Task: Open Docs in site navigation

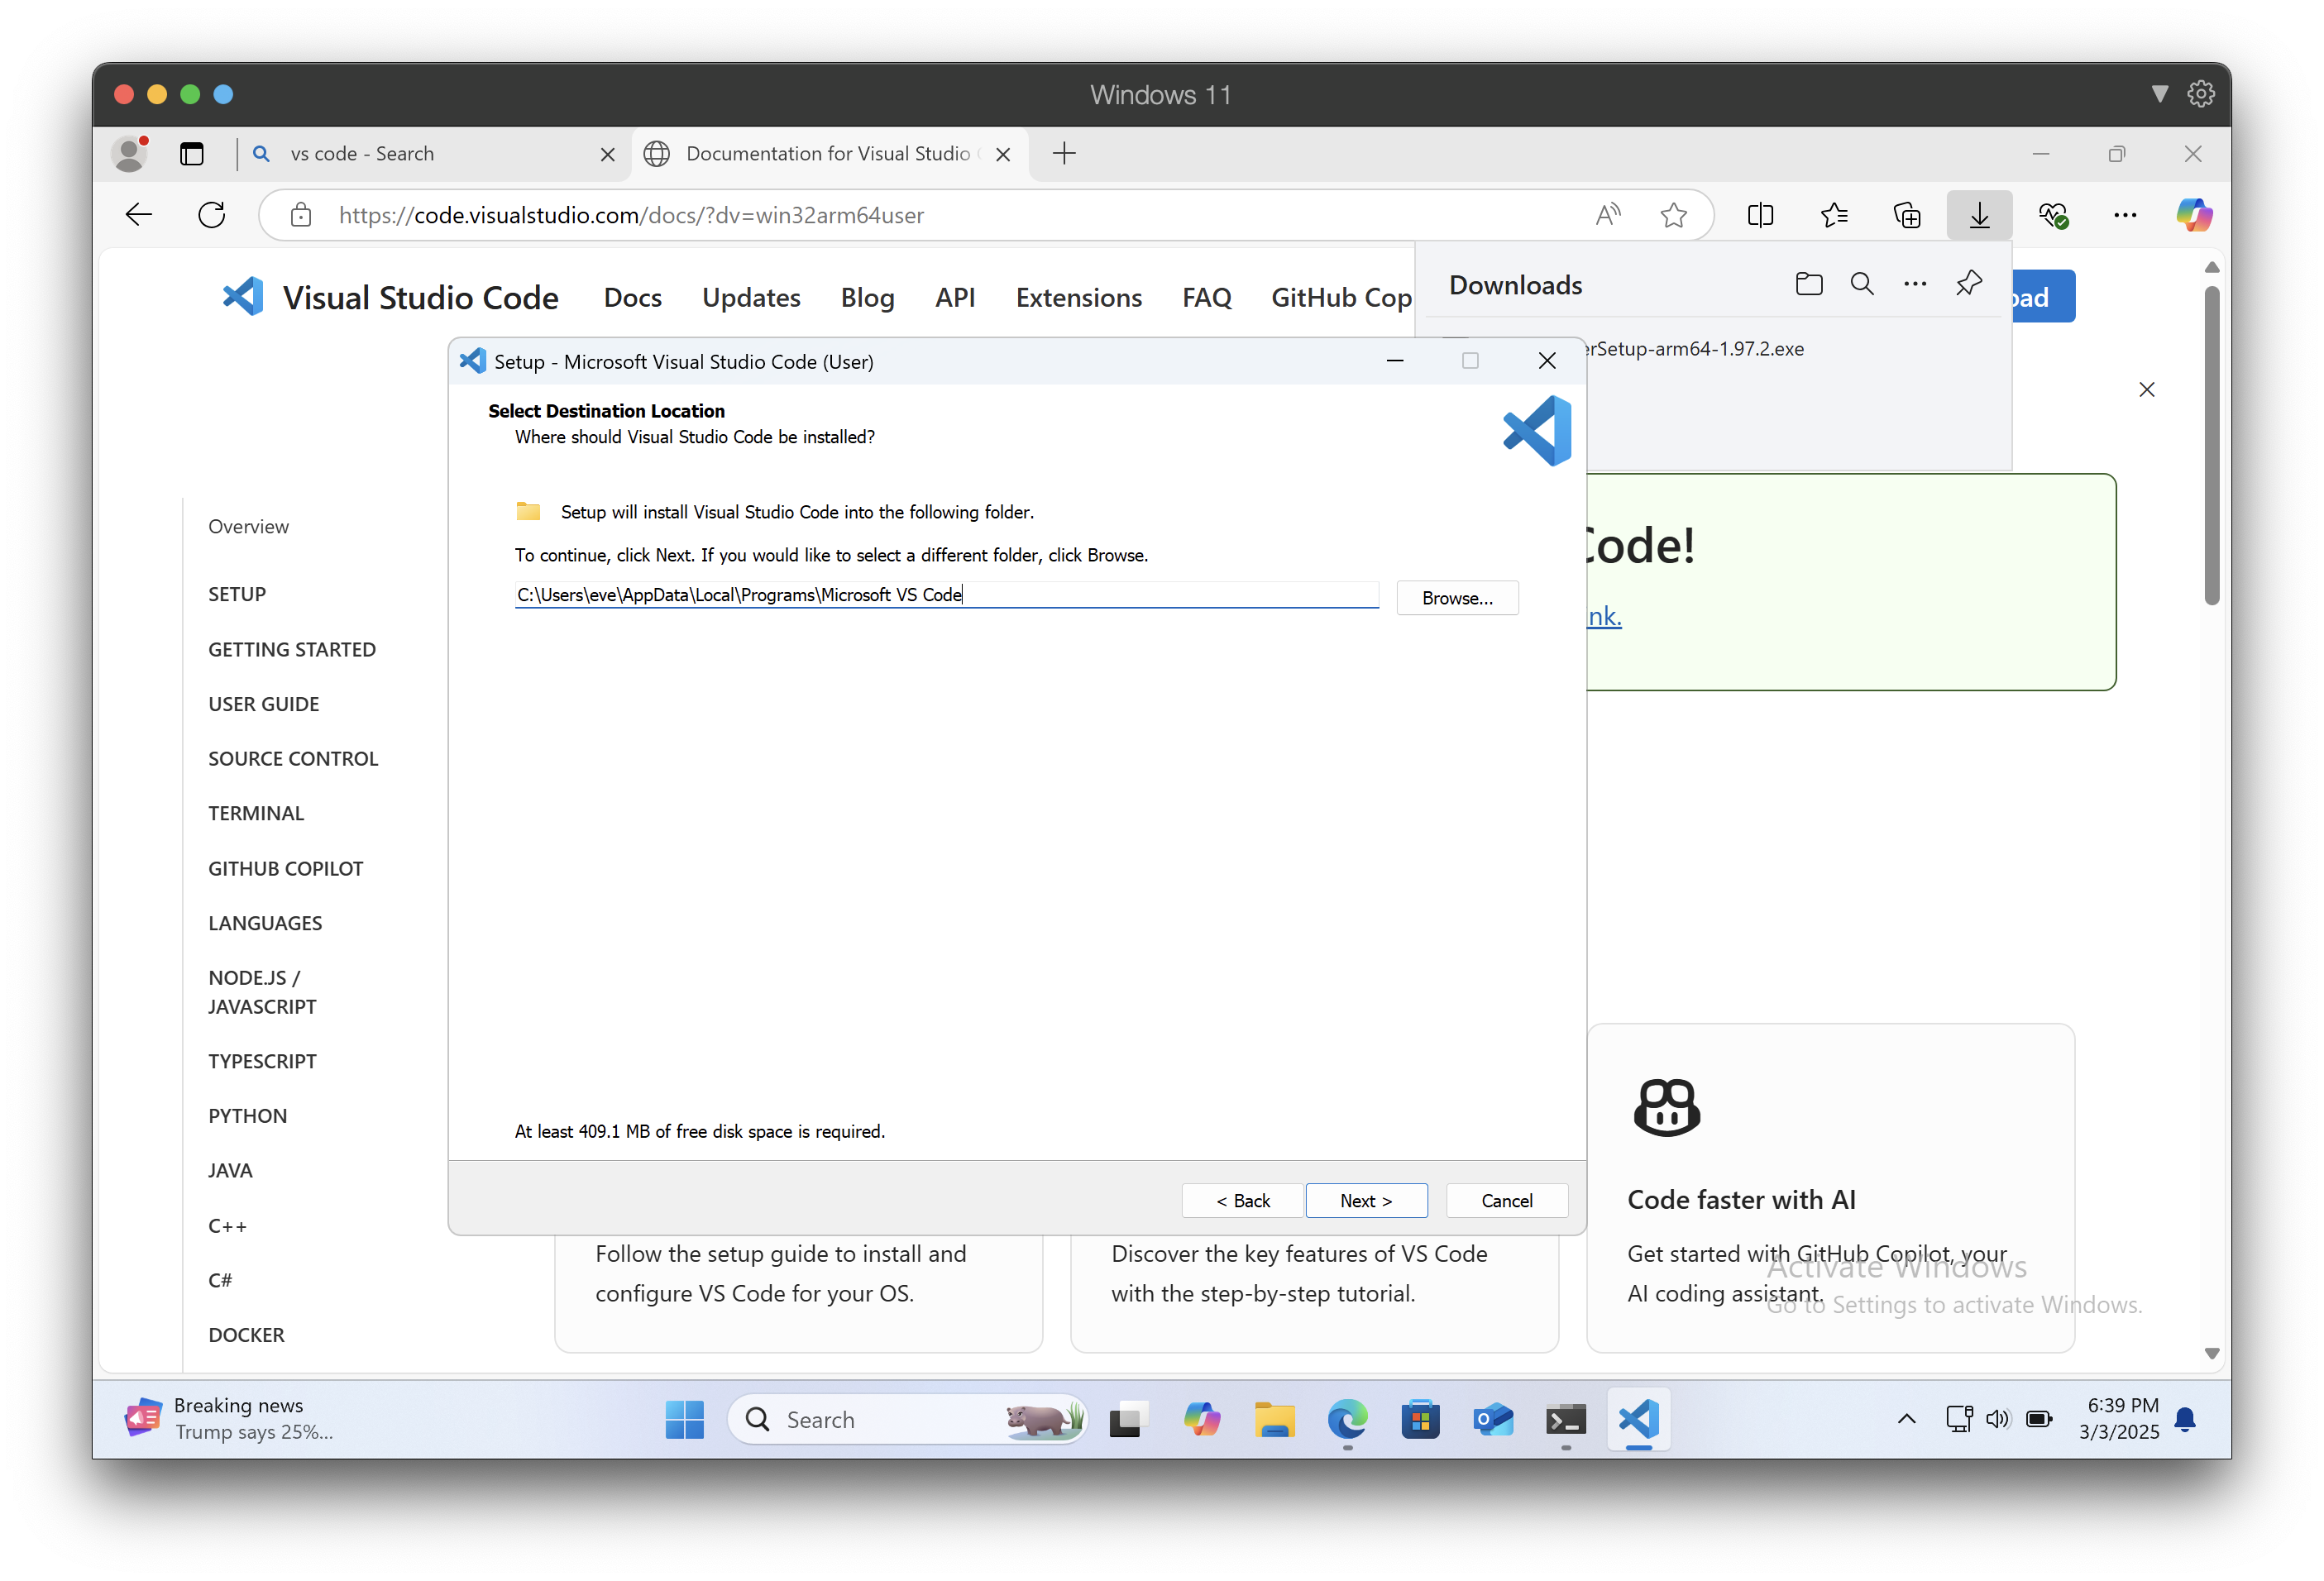Action: (633, 297)
